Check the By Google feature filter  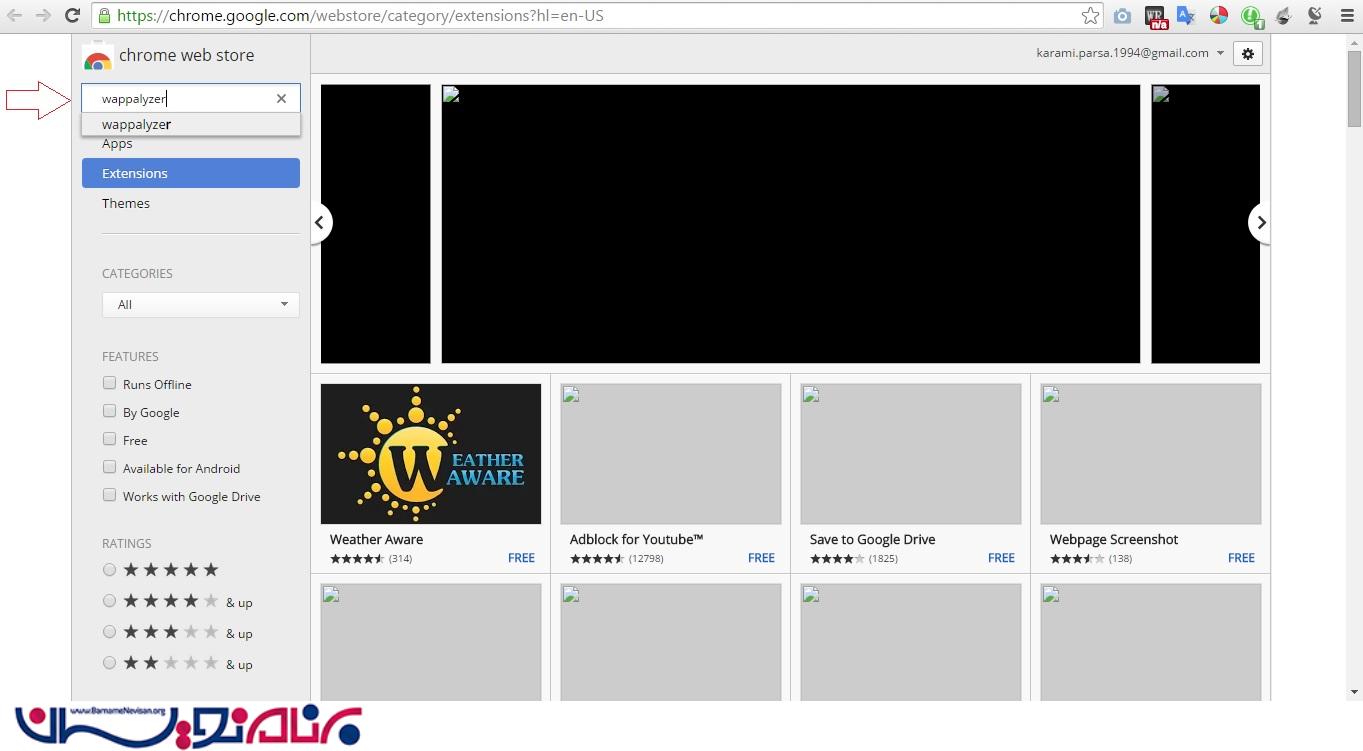[110, 411]
